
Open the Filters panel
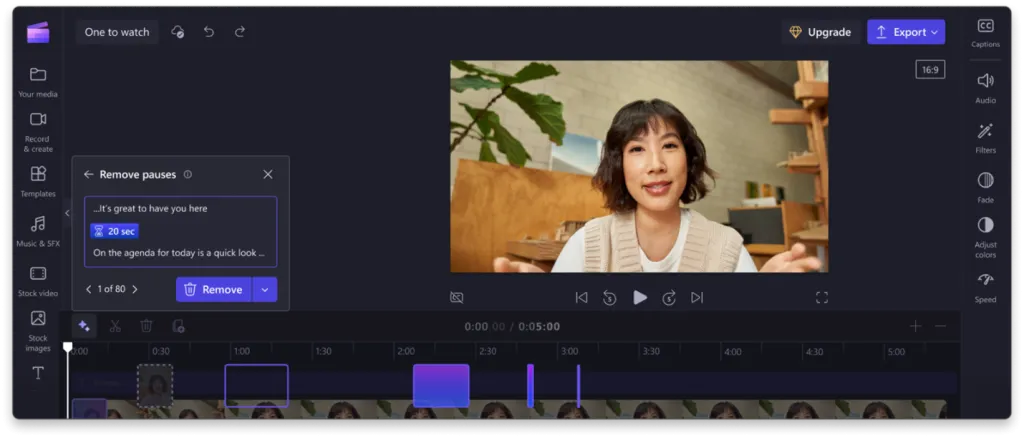pos(984,136)
